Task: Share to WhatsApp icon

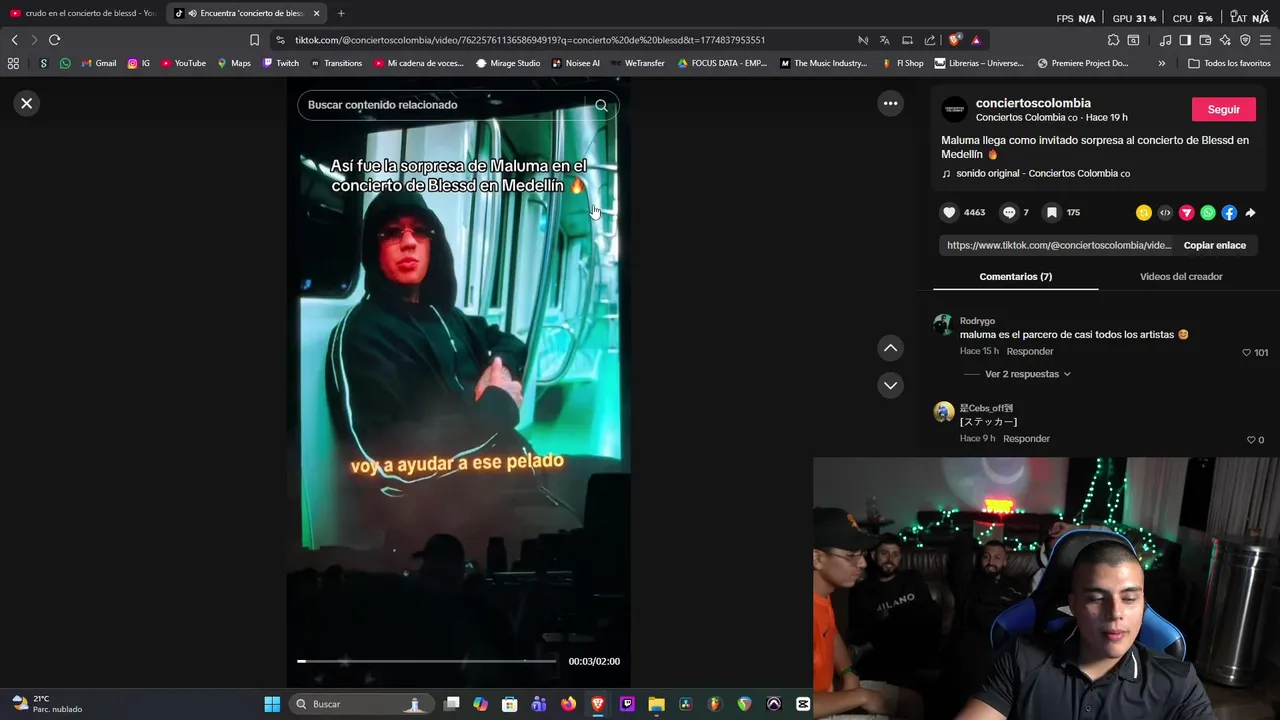Action: tap(1208, 212)
